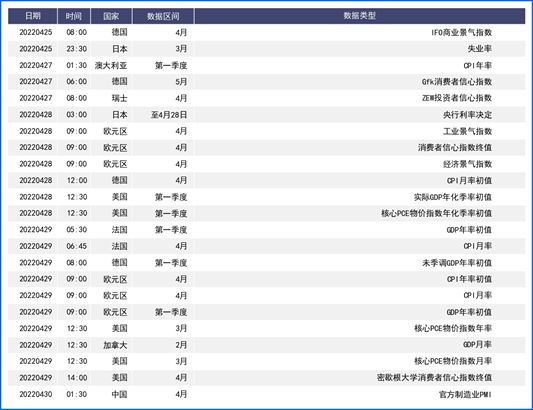Select the 数据区间 column header
Image resolution: width=533 pixels, height=410 pixels.
(x=163, y=16)
